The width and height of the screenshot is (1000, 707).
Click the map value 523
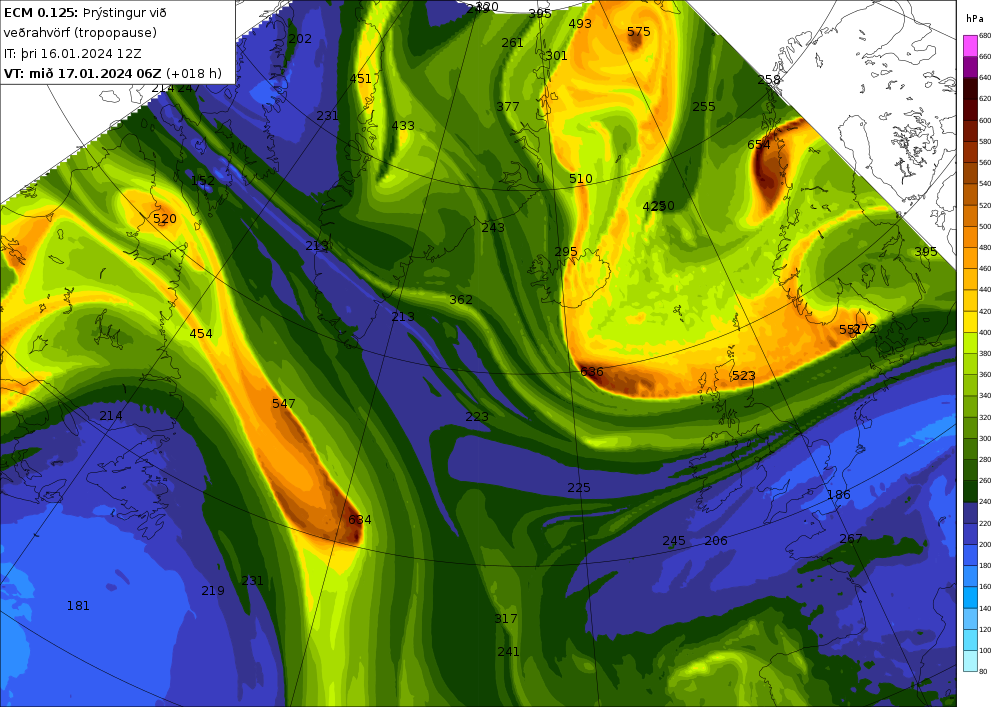pos(744,376)
